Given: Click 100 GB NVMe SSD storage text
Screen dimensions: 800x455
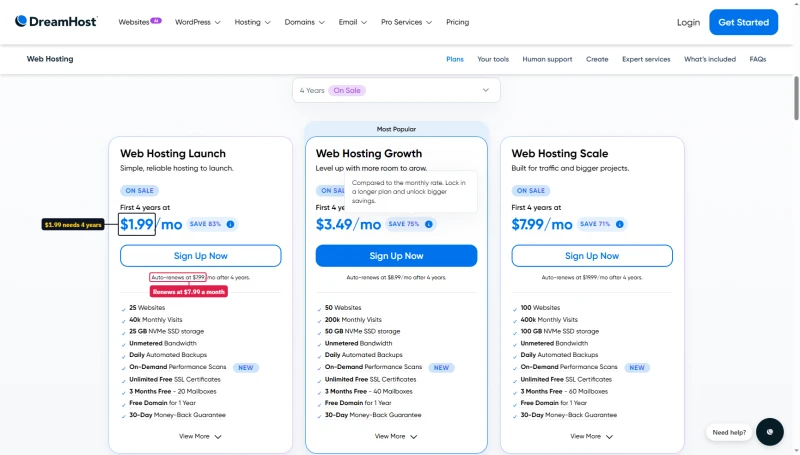Looking at the screenshot, I should (560, 332).
